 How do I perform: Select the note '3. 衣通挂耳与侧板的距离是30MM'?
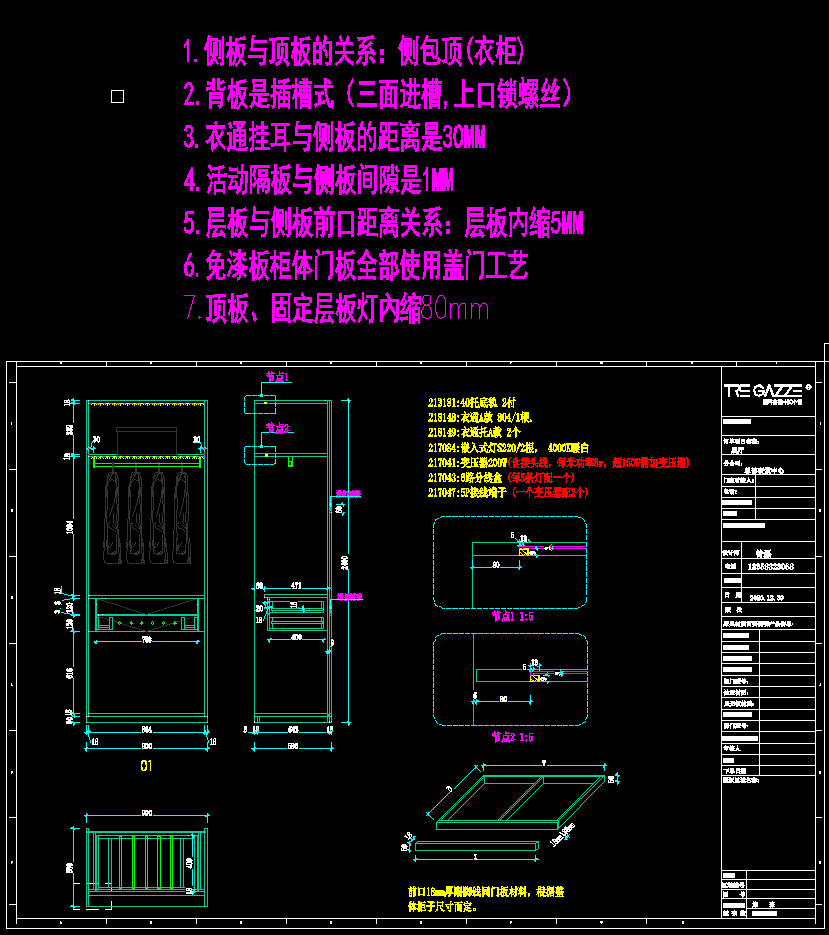[x=334, y=137]
